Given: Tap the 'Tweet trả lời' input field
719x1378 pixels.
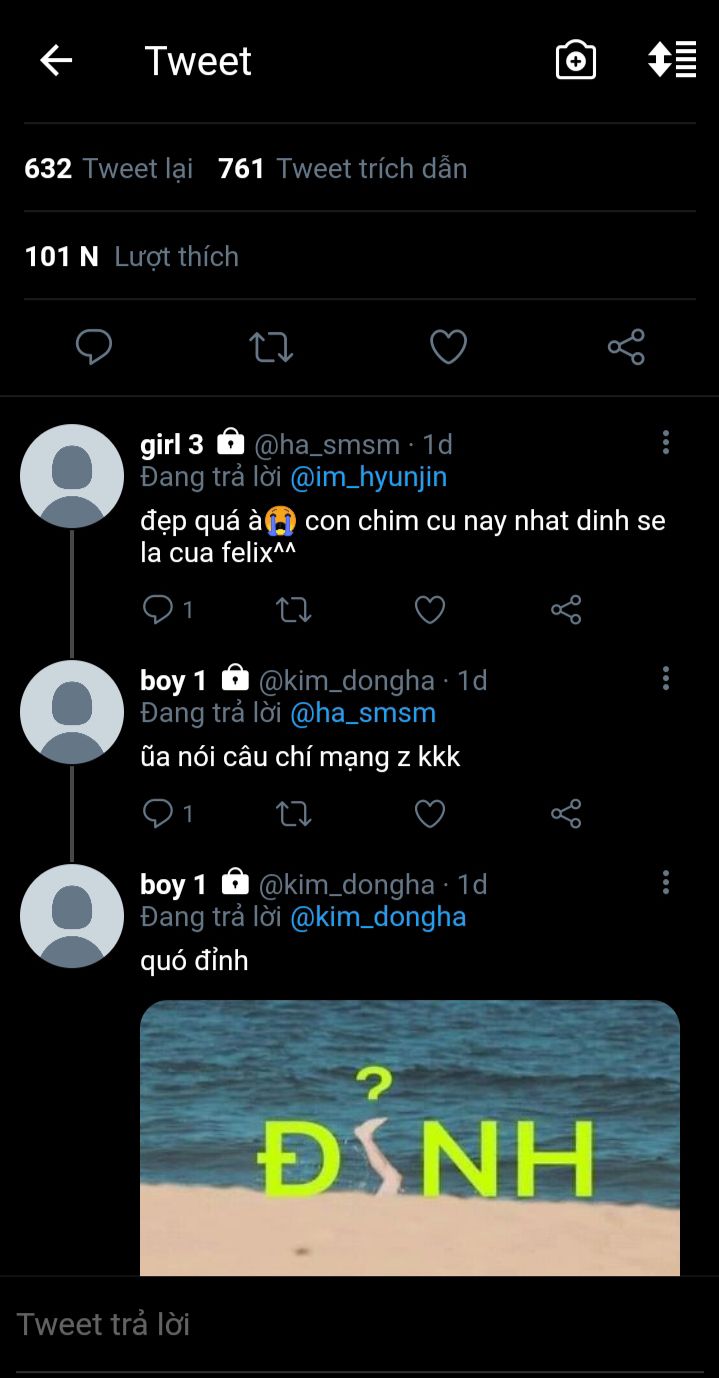Looking at the screenshot, I should tap(359, 1324).
